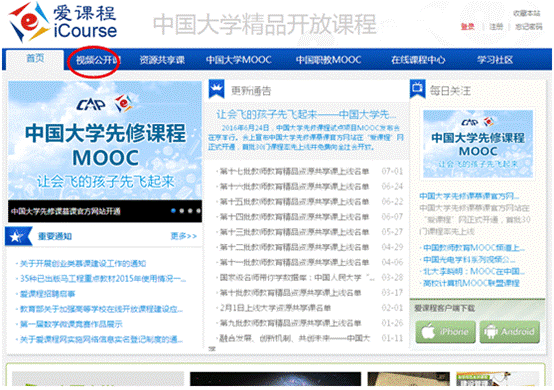
Task: Click 更多>> beside 重要通知
Action: click(184, 236)
